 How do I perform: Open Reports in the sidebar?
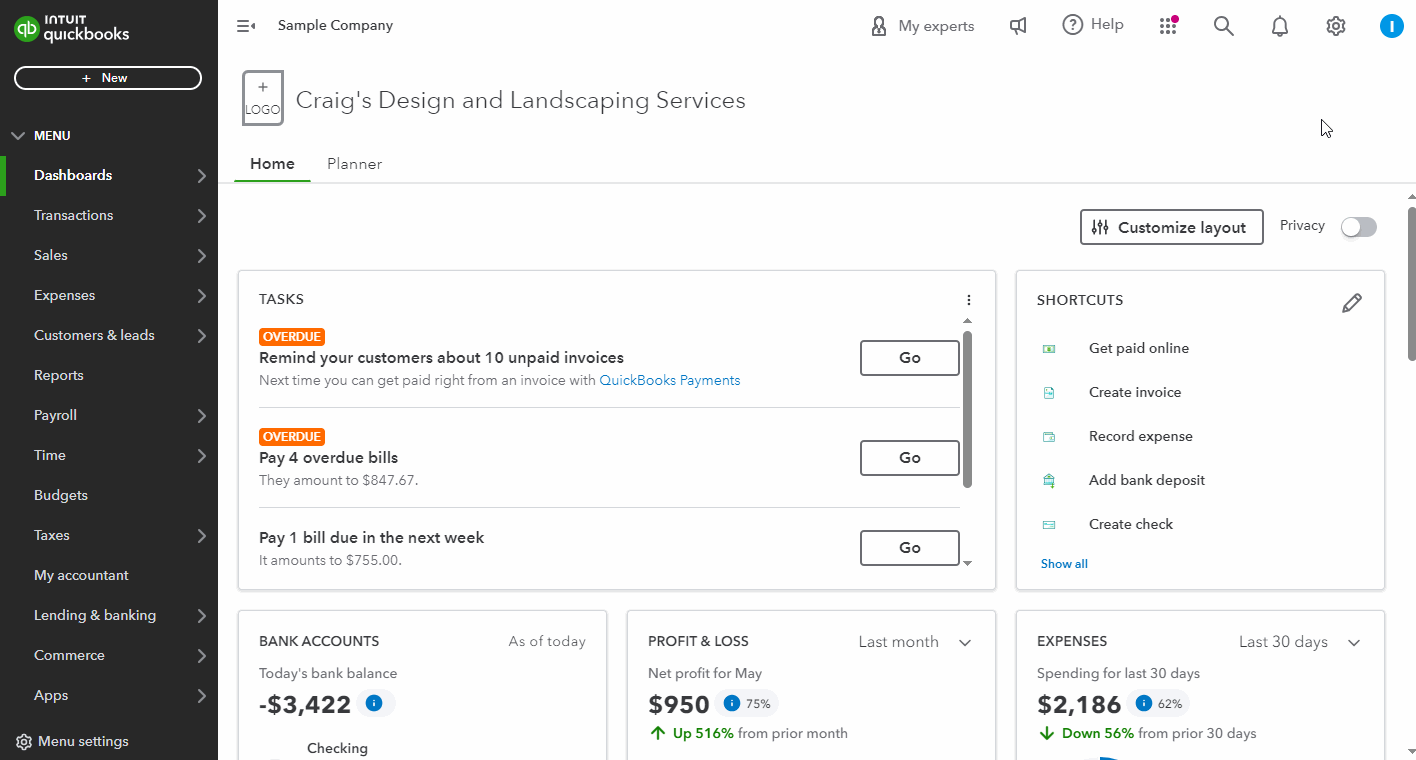(109, 375)
